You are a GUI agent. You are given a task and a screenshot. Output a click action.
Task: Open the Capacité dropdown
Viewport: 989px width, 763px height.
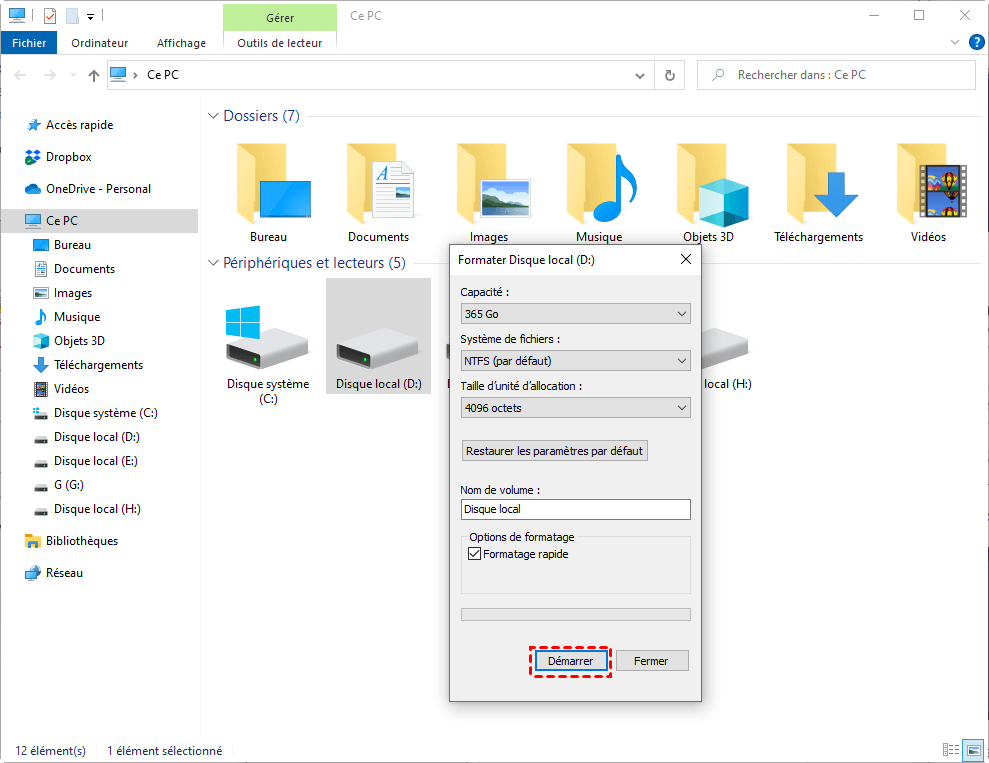(x=575, y=313)
